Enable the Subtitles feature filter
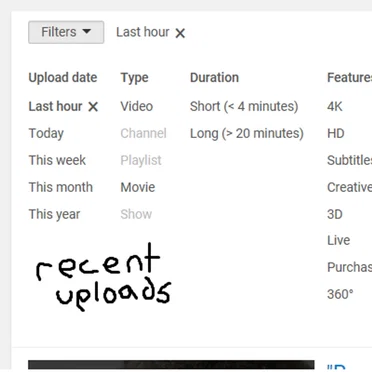Viewport: 372px width, 372px height. click(x=349, y=160)
